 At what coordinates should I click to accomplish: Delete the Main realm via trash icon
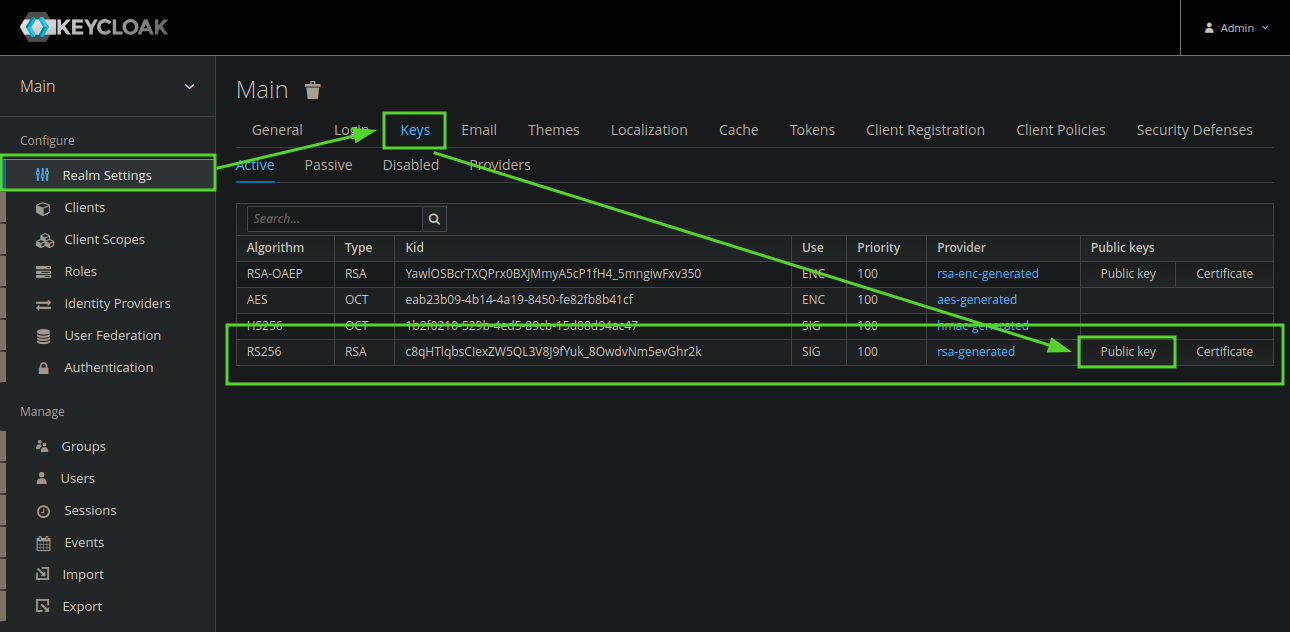click(x=313, y=89)
